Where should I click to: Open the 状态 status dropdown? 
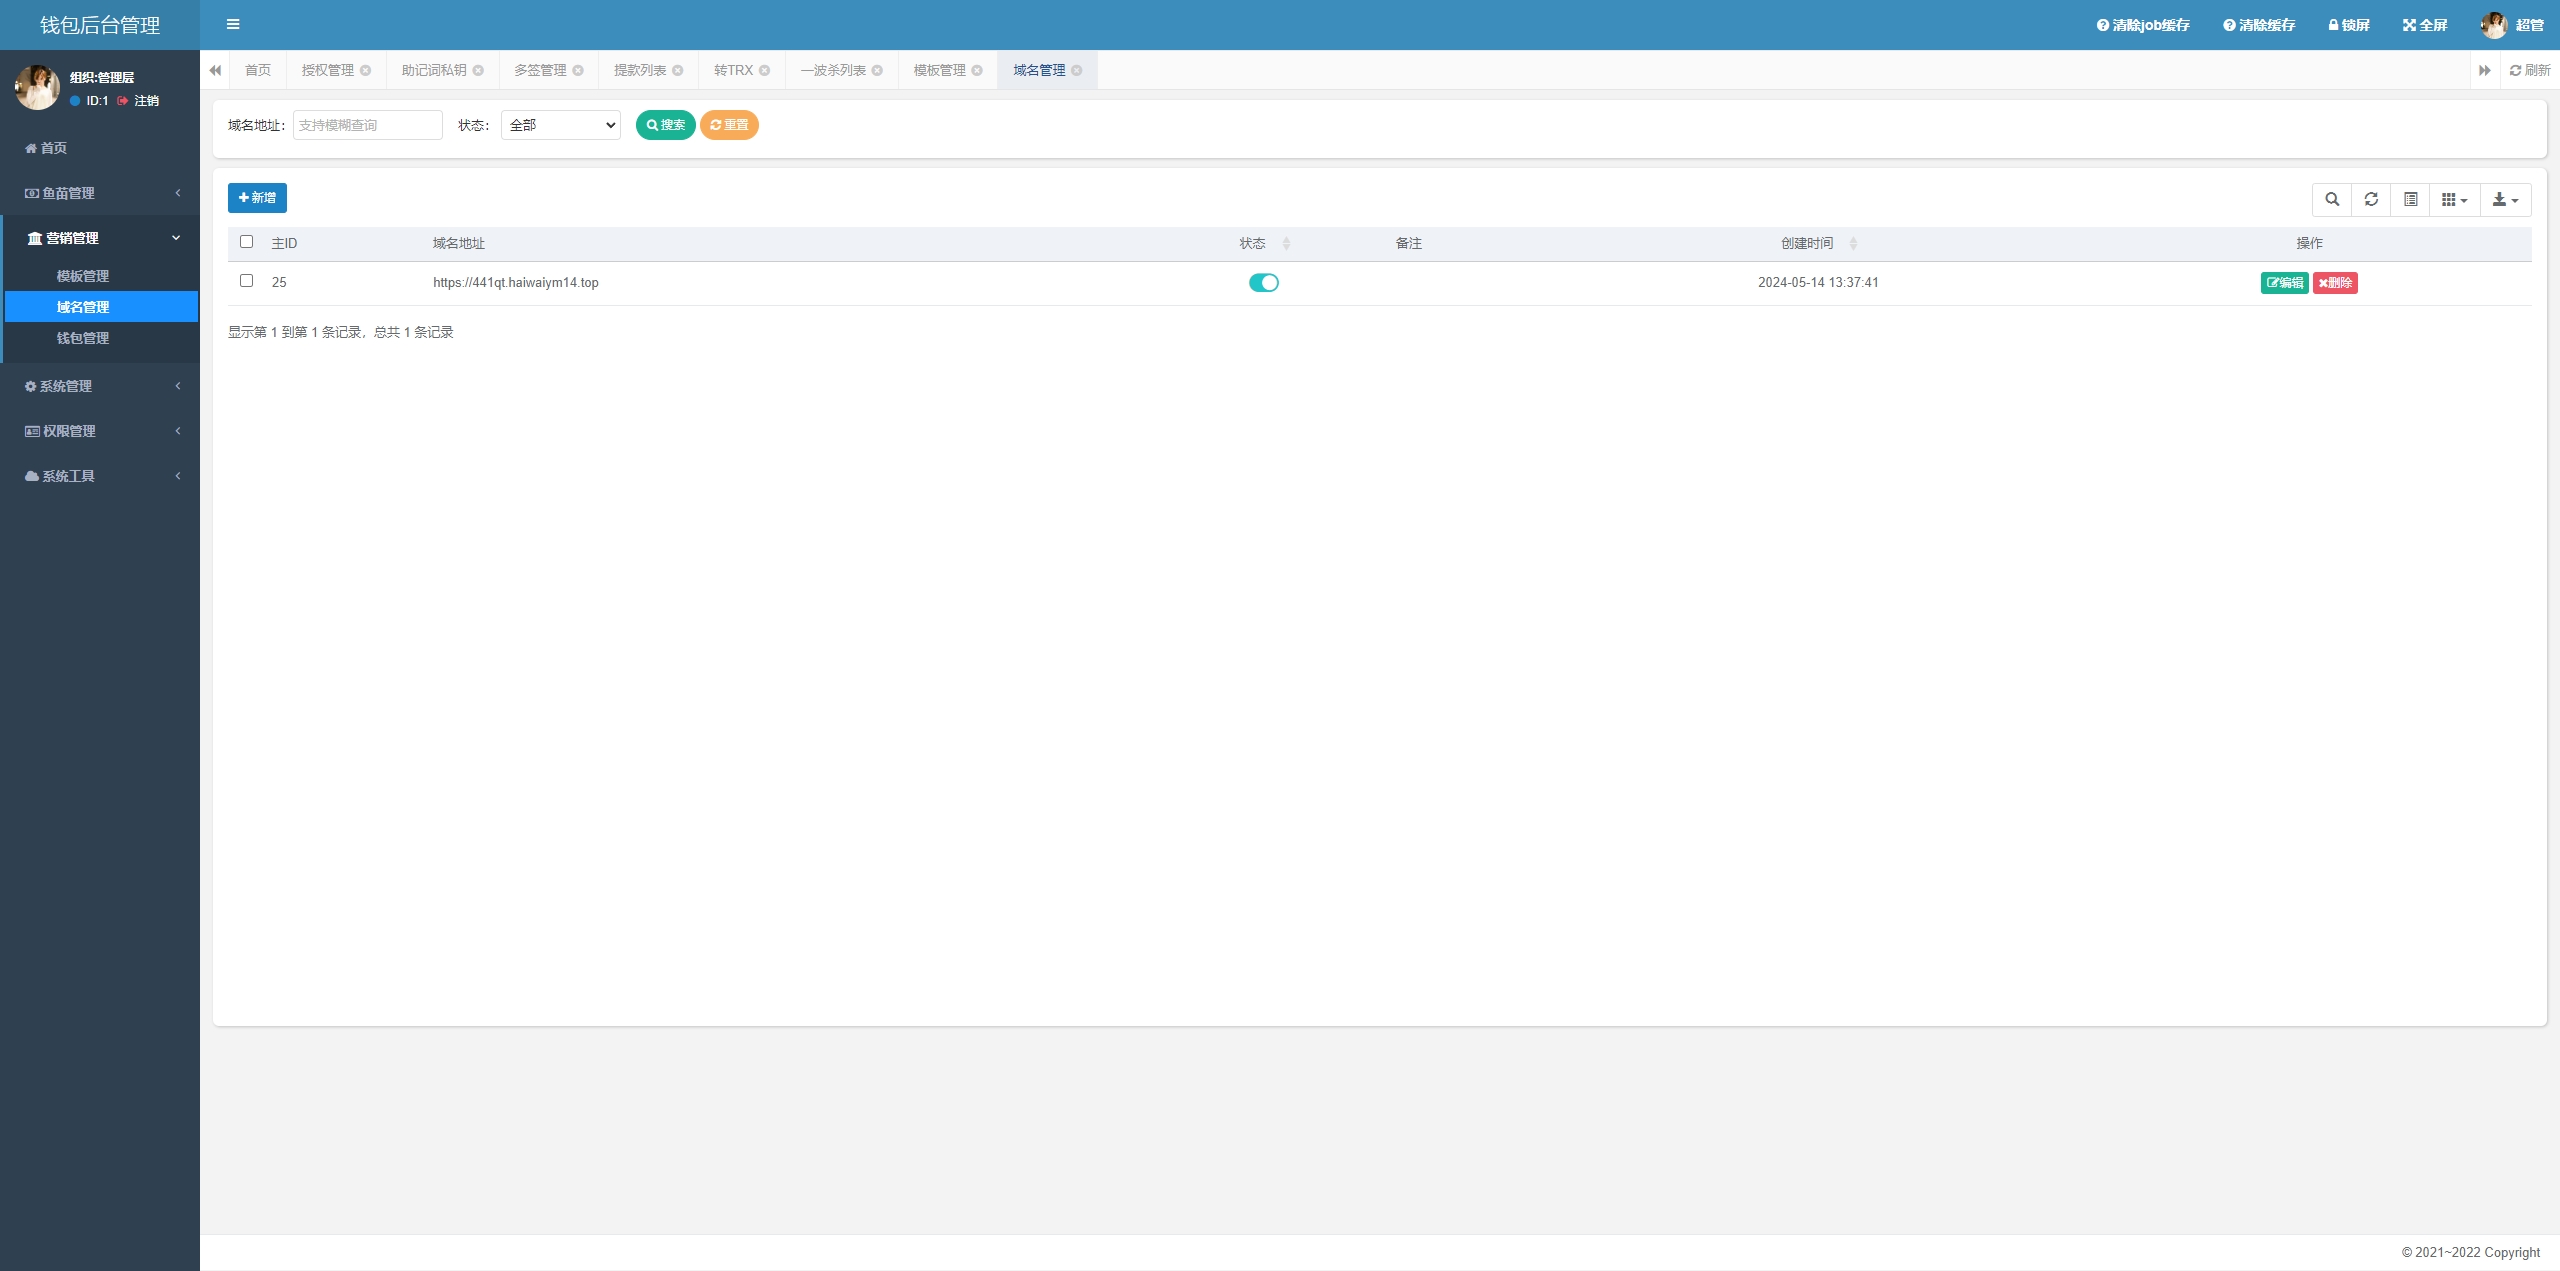point(560,125)
